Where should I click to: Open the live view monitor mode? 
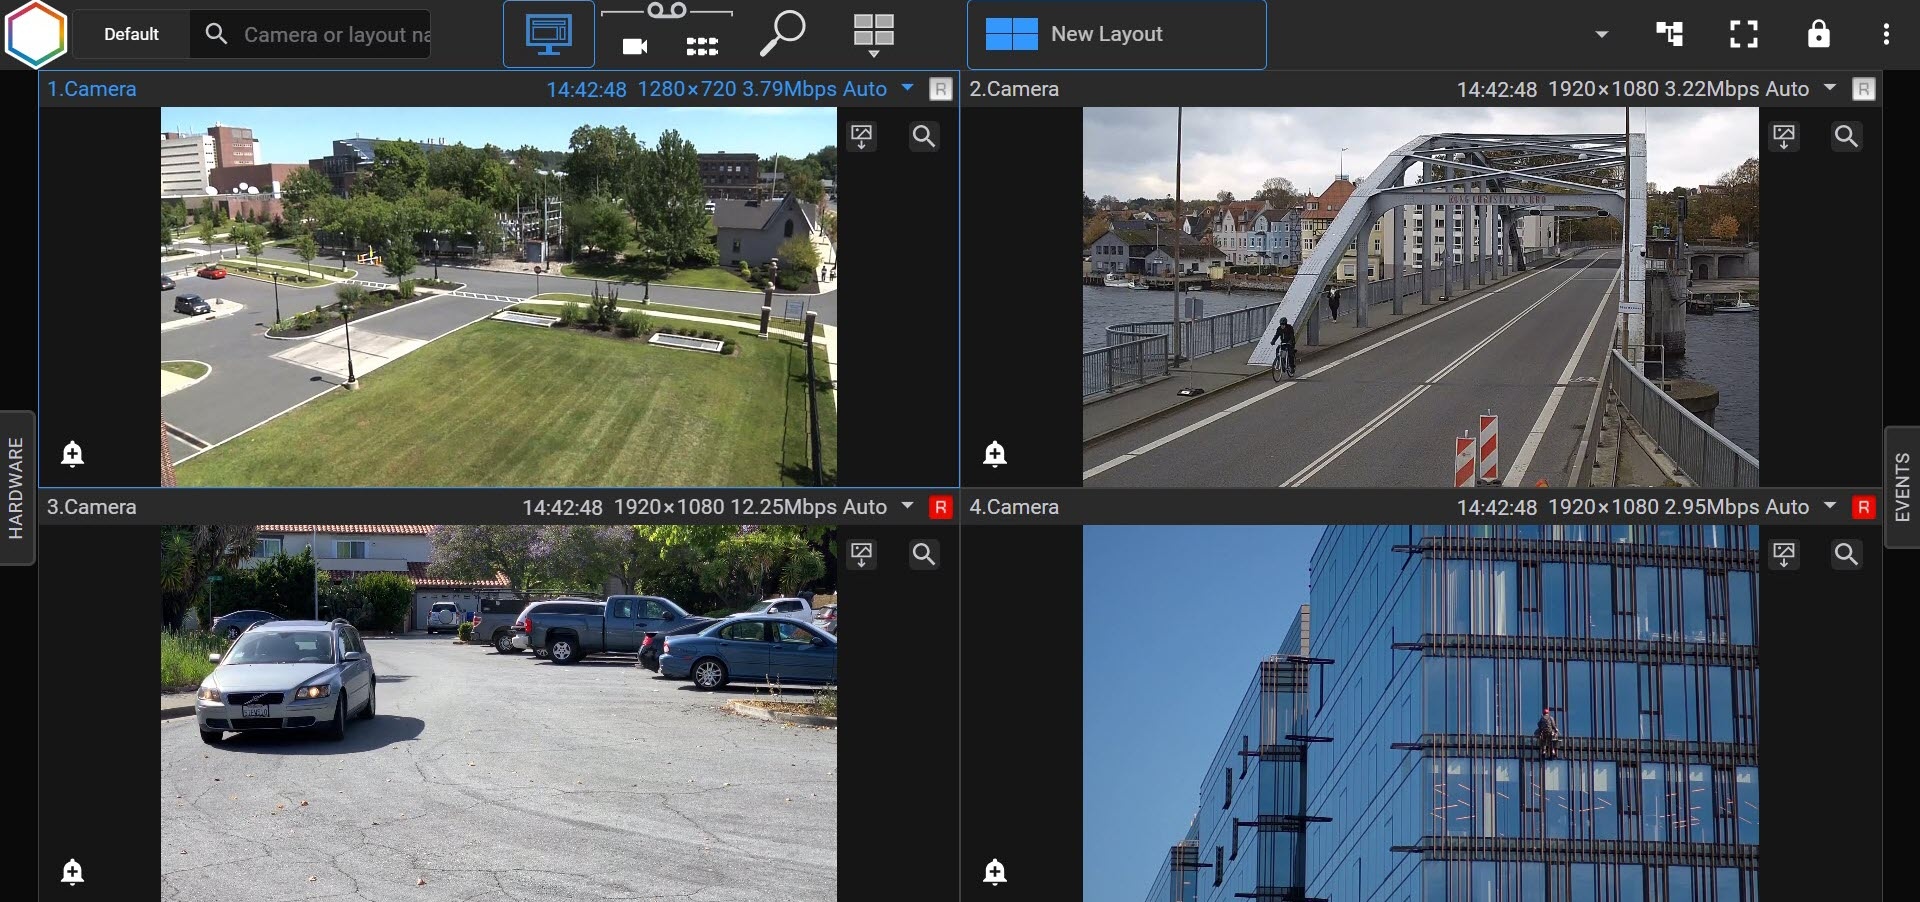[548, 35]
